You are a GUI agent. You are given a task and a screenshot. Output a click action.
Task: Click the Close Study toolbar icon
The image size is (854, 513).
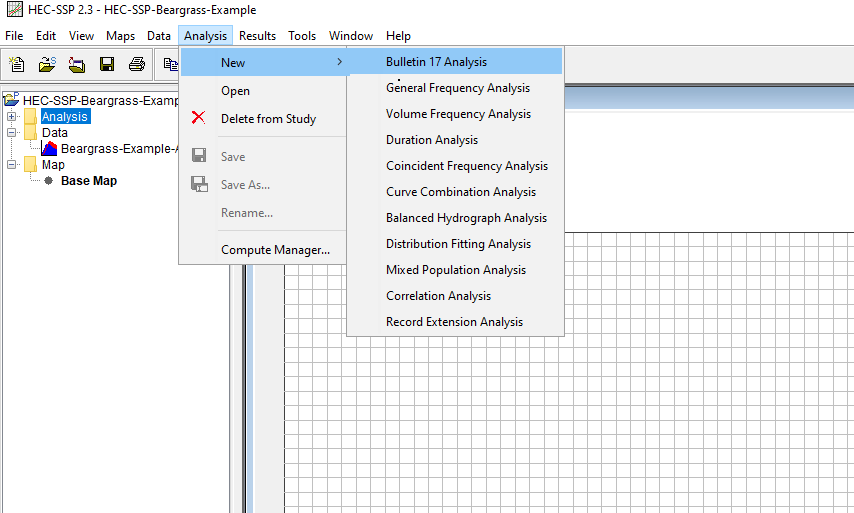[77, 64]
